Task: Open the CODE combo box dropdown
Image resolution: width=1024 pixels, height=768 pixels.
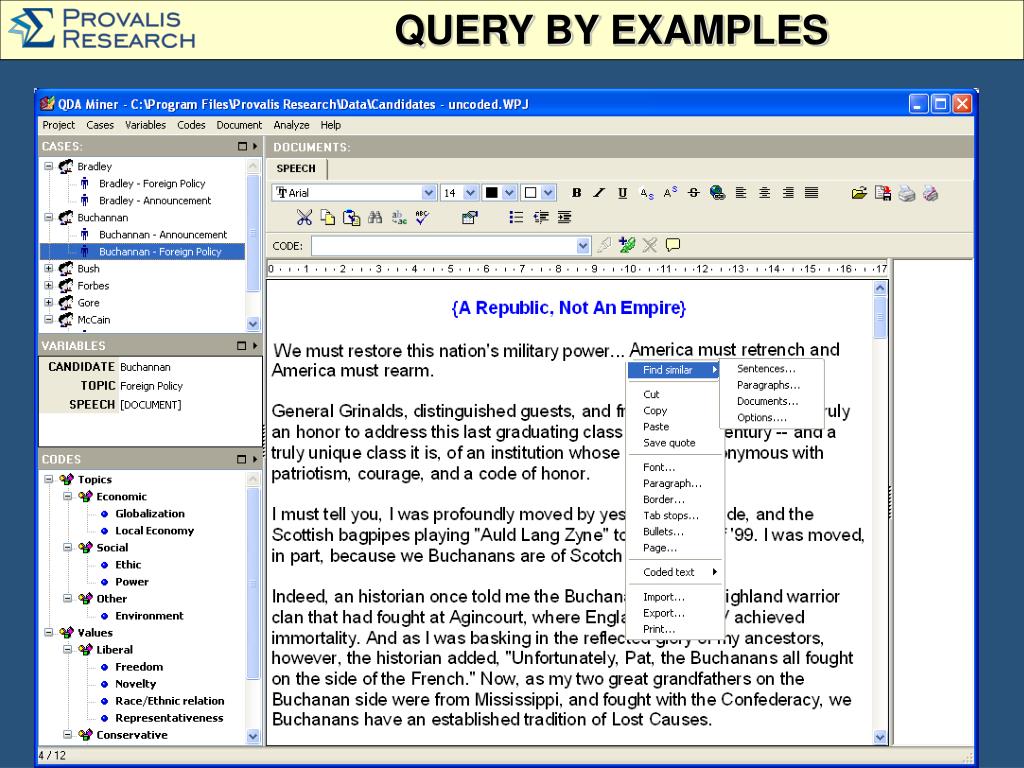Action: [583, 246]
